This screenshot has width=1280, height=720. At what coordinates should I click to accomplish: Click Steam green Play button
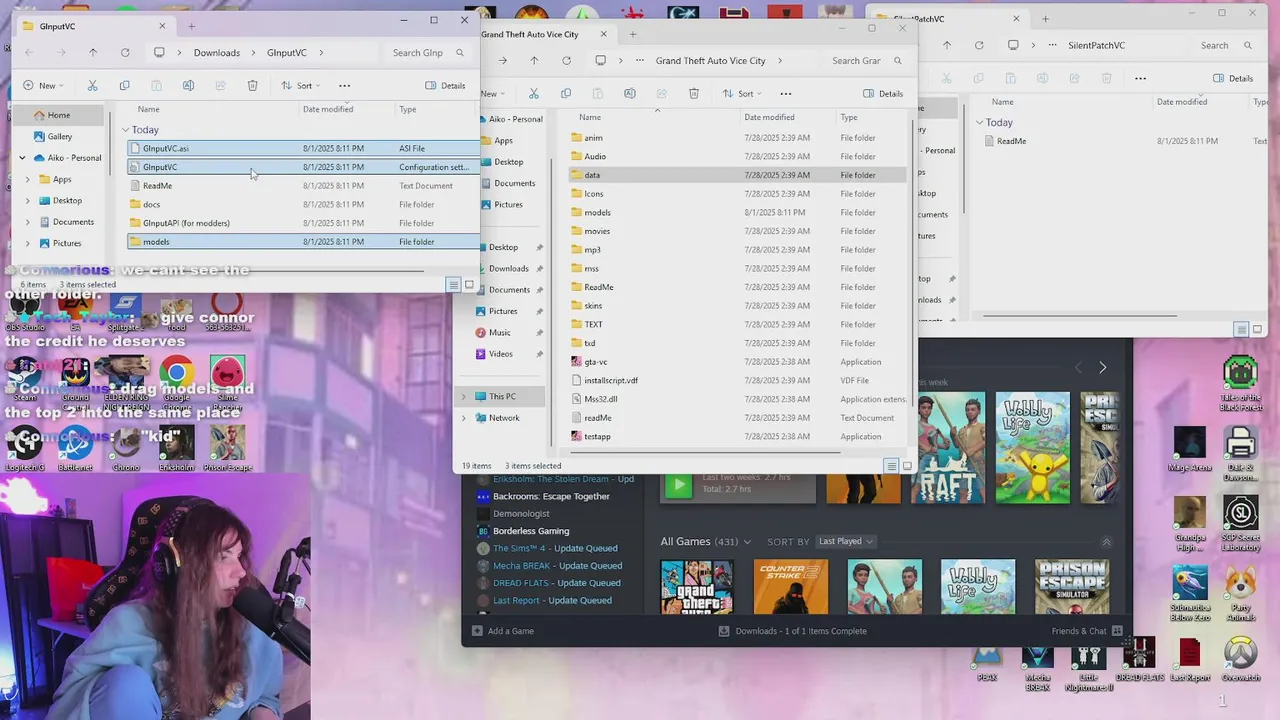(678, 486)
